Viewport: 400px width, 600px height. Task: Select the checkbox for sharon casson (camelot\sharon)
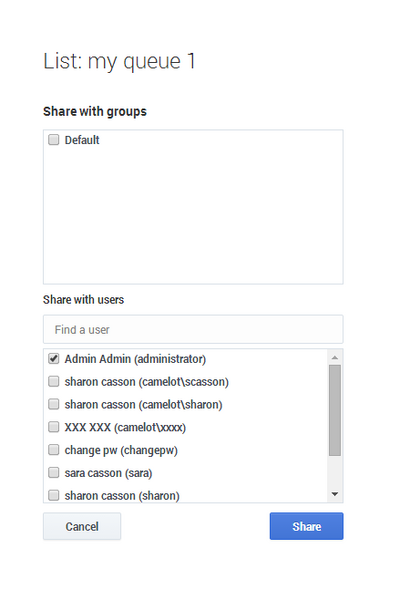coord(54,404)
